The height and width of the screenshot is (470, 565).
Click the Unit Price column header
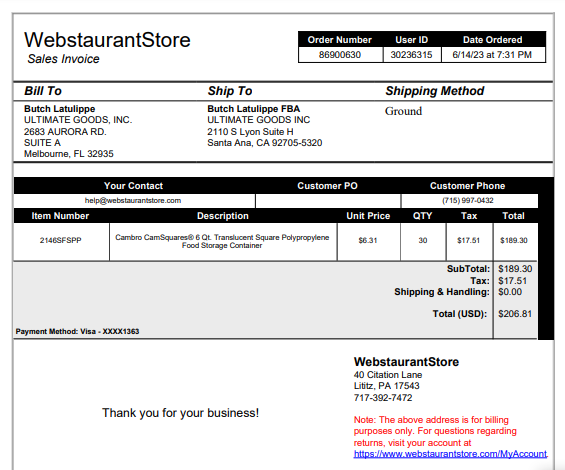[368, 216]
